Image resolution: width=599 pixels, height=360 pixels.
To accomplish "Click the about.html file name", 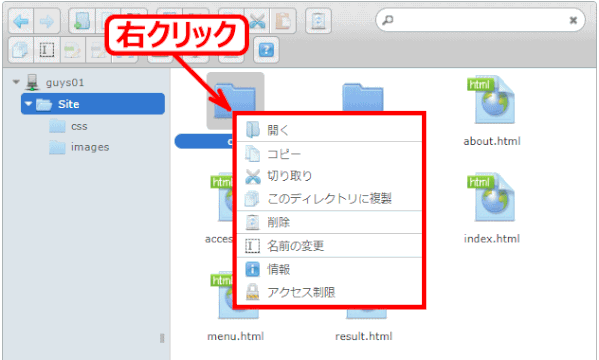I will click(x=492, y=141).
